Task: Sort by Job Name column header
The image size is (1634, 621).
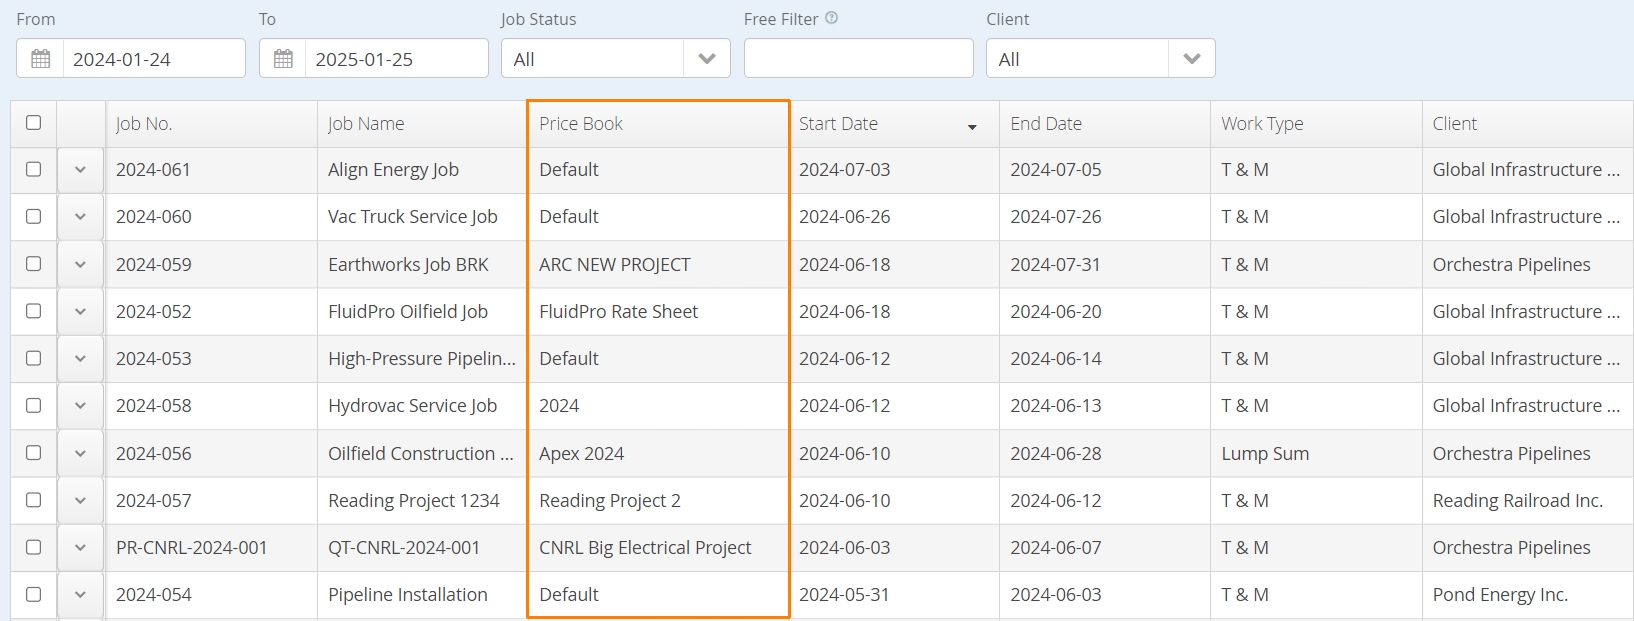Action: coord(422,124)
